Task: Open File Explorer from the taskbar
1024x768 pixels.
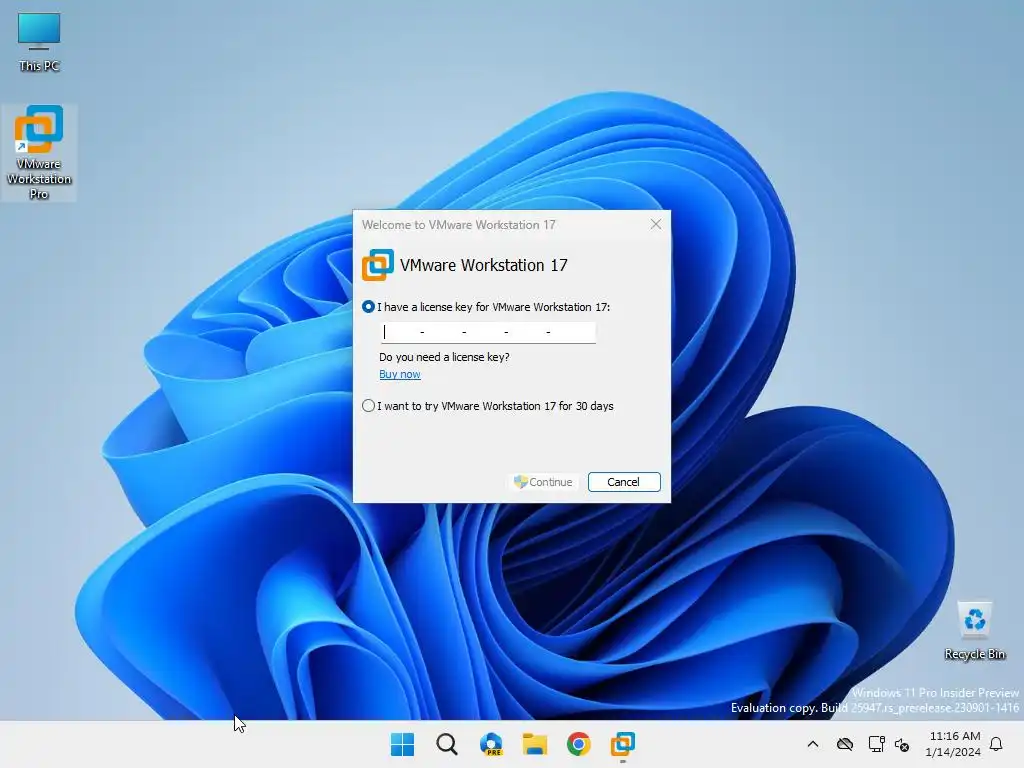Action: (535, 744)
